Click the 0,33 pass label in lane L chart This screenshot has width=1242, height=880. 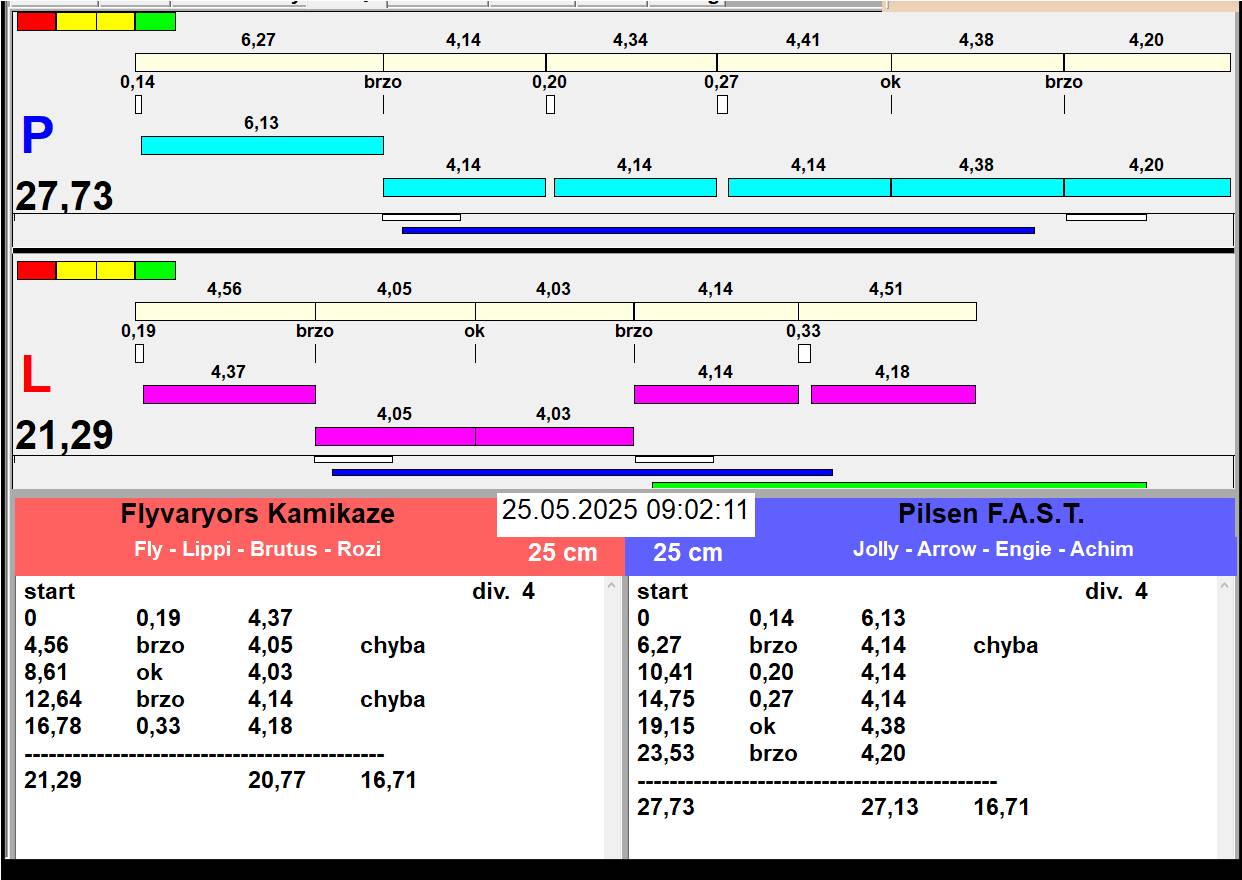[803, 331]
